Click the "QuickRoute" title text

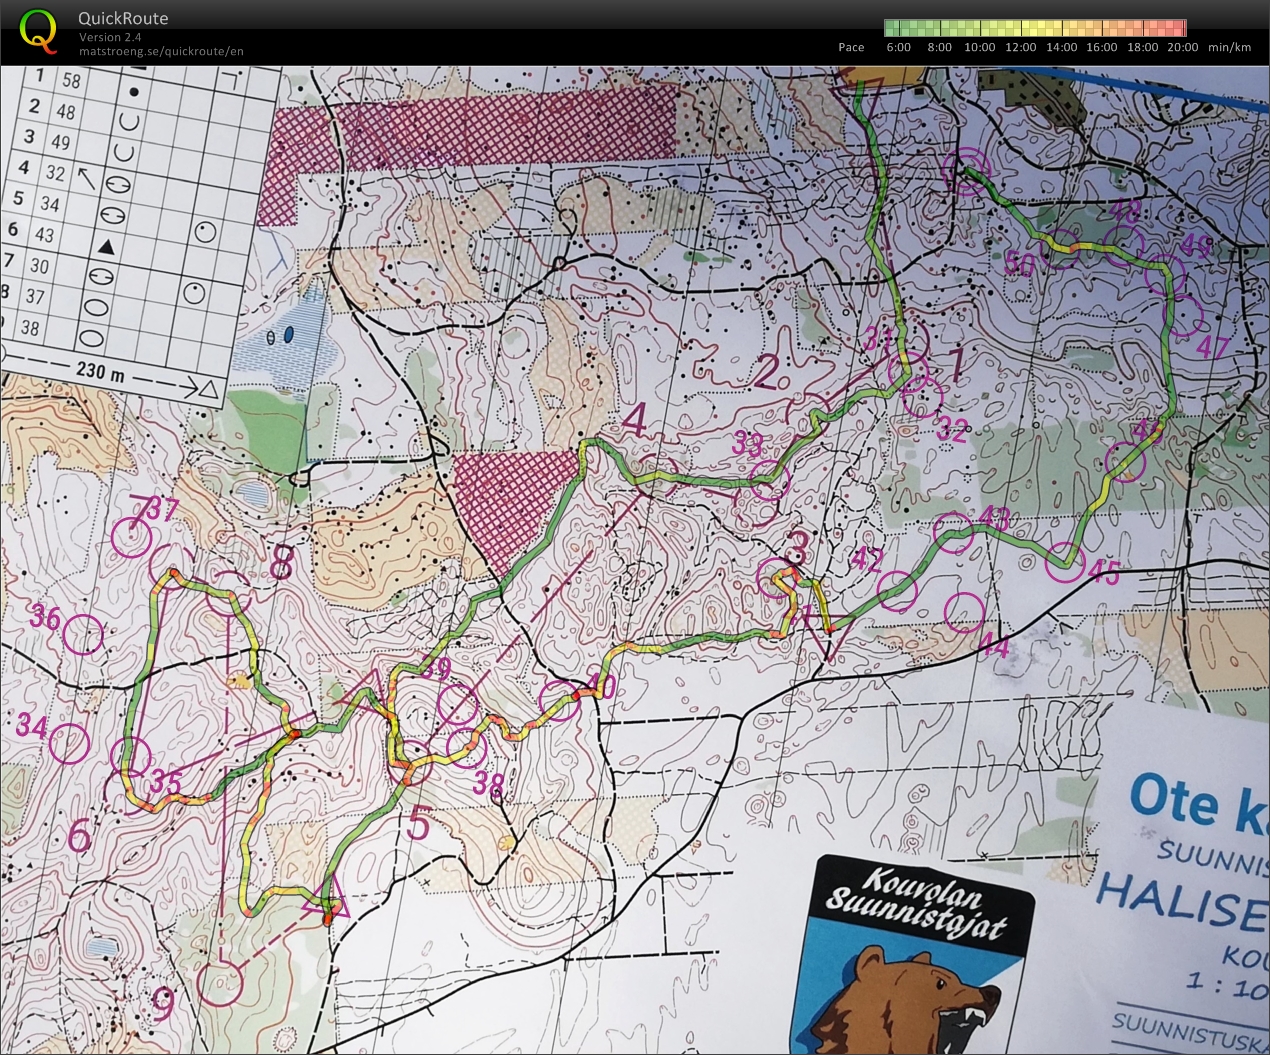(x=123, y=18)
